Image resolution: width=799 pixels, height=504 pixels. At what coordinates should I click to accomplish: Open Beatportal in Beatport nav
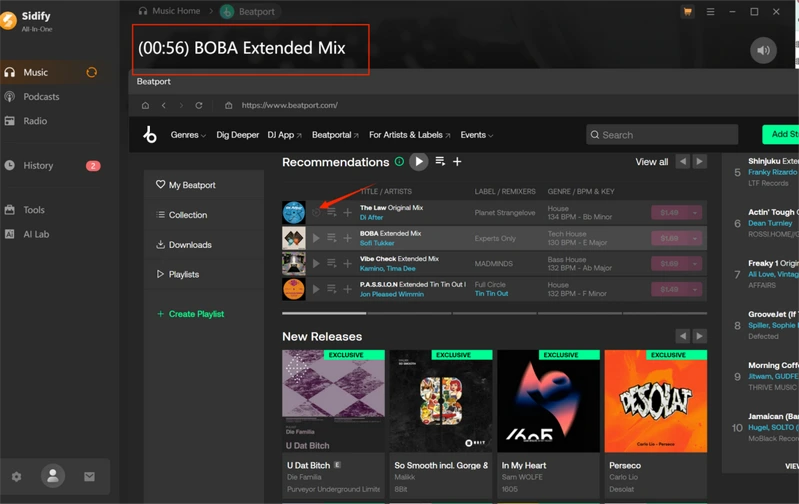(335, 135)
